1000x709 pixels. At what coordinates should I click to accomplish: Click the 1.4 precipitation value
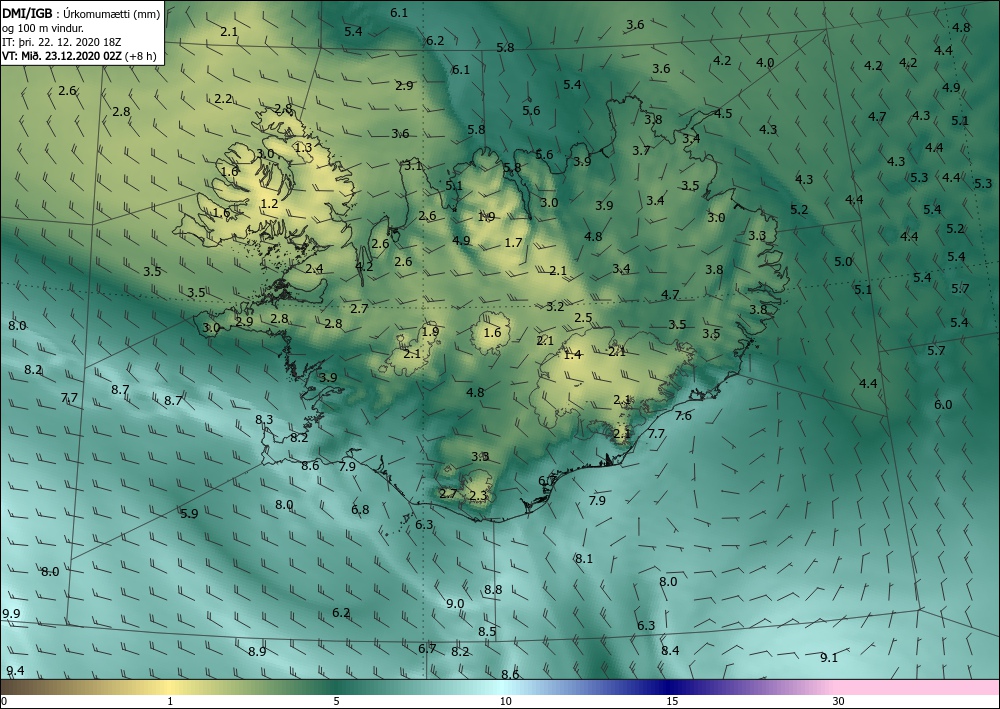pos(573,355)
